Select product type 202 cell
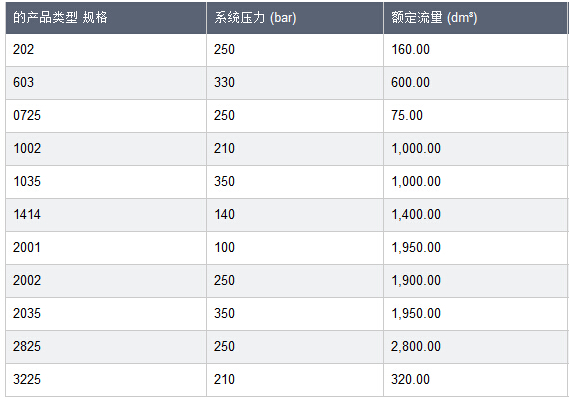Screen dimensions: 569x399 point(106,50)
